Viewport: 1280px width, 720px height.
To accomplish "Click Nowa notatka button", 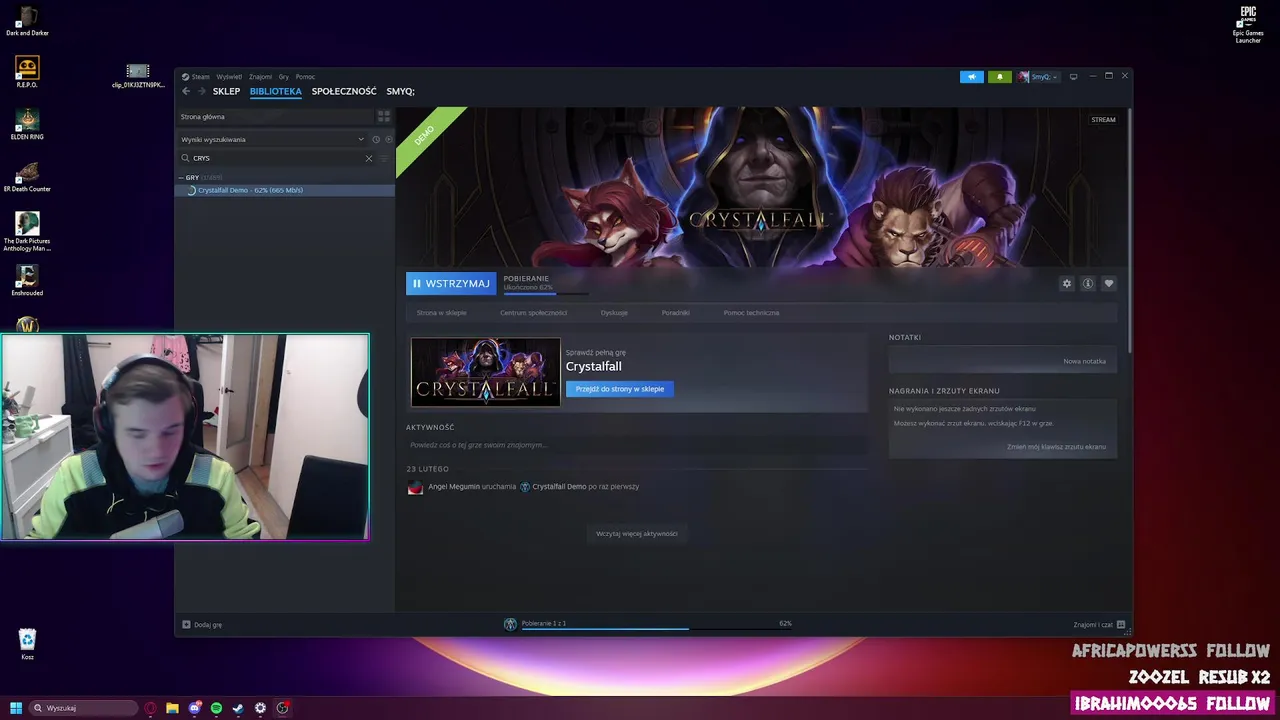I will [1084, 361].
